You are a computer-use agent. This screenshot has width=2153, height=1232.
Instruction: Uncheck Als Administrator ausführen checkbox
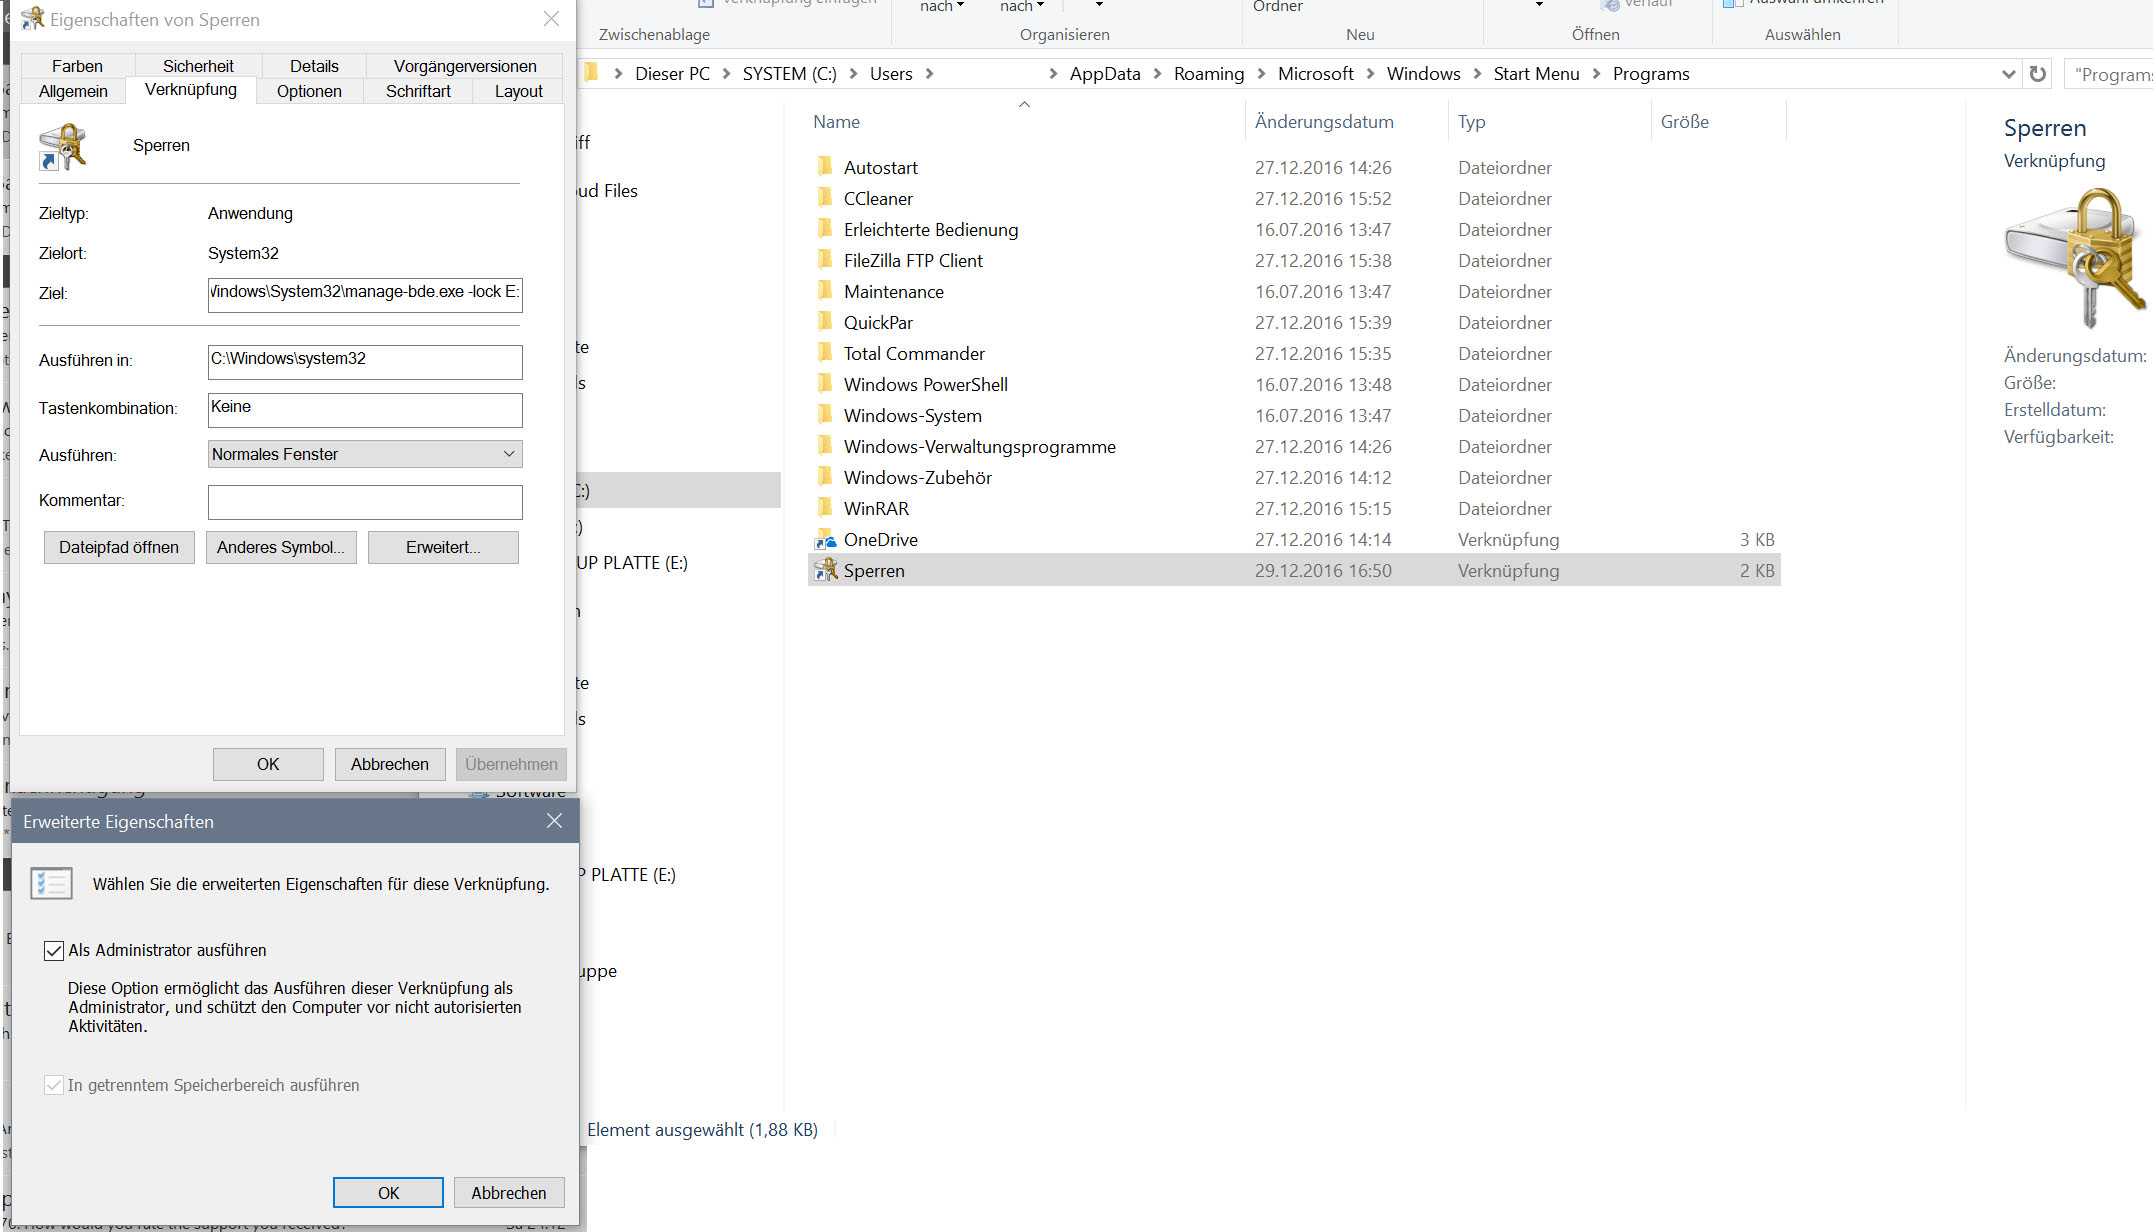click(x=54, y=951)
